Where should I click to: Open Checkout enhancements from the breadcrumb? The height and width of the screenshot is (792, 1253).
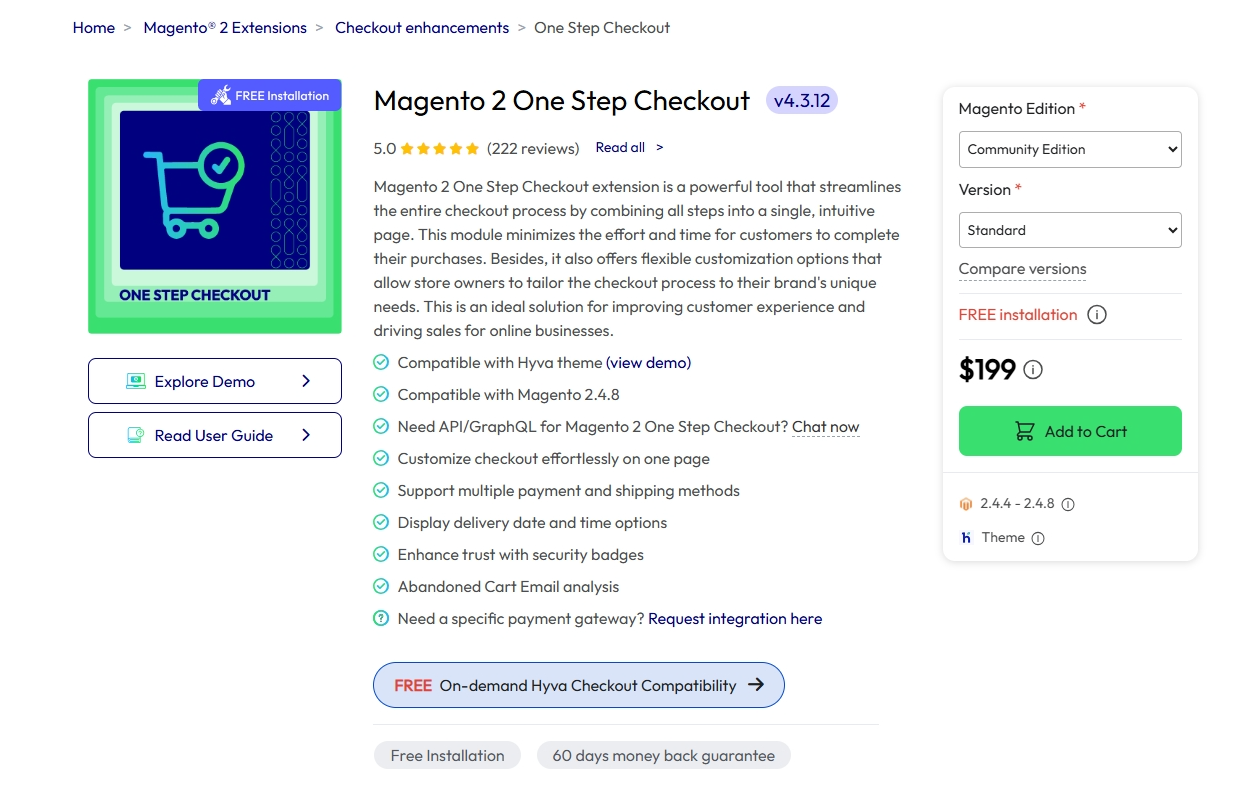pos(422,27)
